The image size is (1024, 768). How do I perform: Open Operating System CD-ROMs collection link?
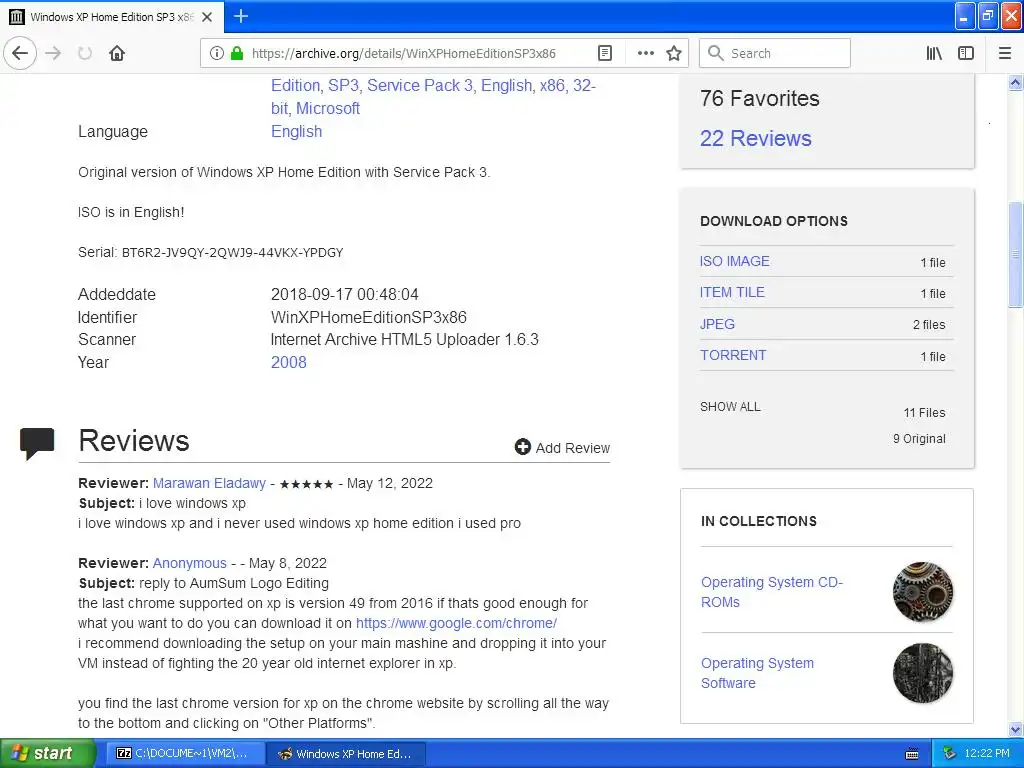tap(772, 592)
